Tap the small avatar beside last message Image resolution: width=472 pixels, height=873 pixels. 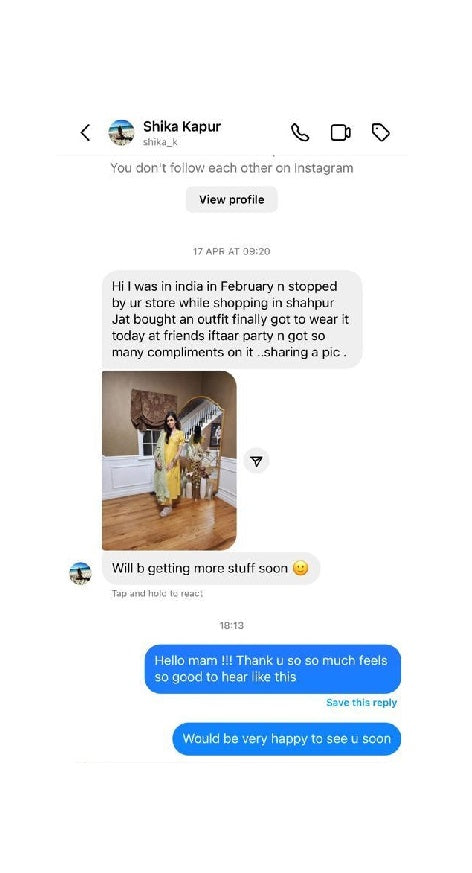pyautogui.click(x=80, y=573)
